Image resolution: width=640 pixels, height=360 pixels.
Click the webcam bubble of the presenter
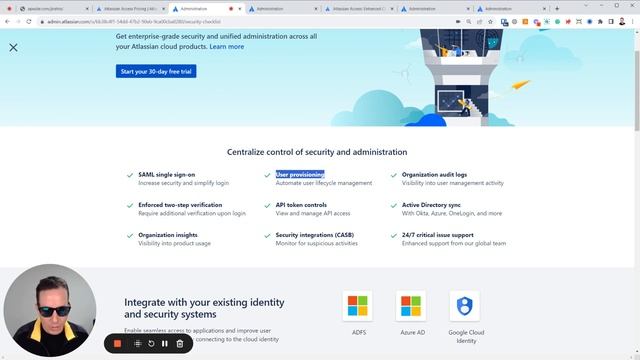click(50, 311)
